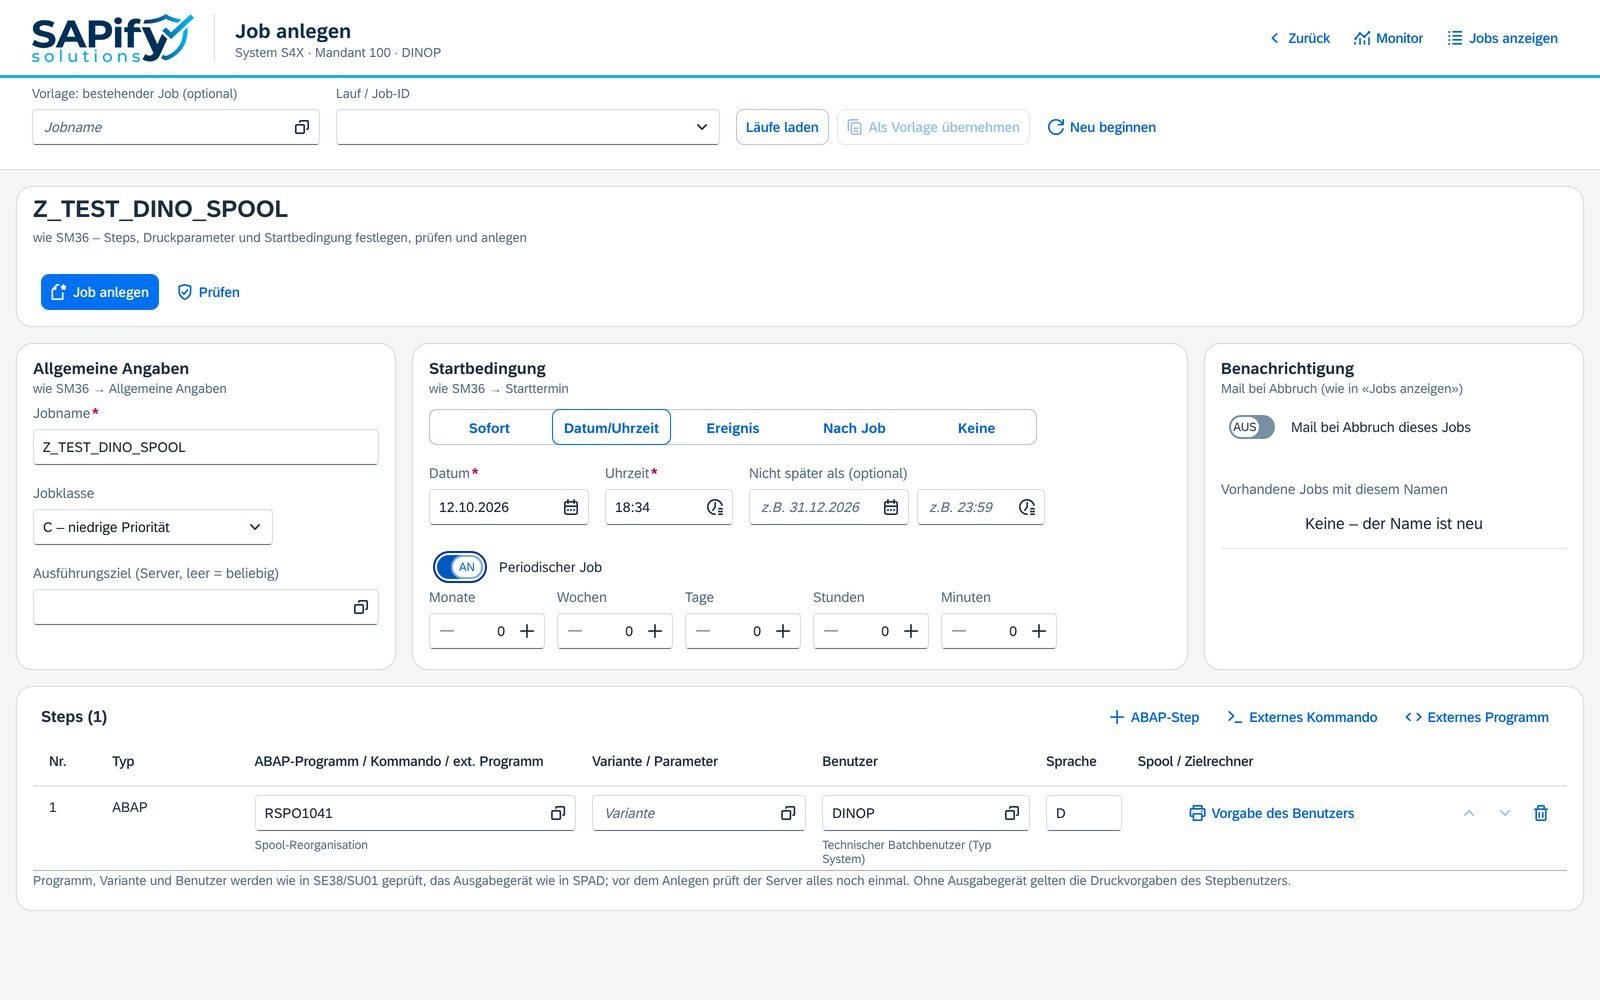Add an Externes Kommando step
The width and height of the screenshot is (1600, 1000).
1302,717
